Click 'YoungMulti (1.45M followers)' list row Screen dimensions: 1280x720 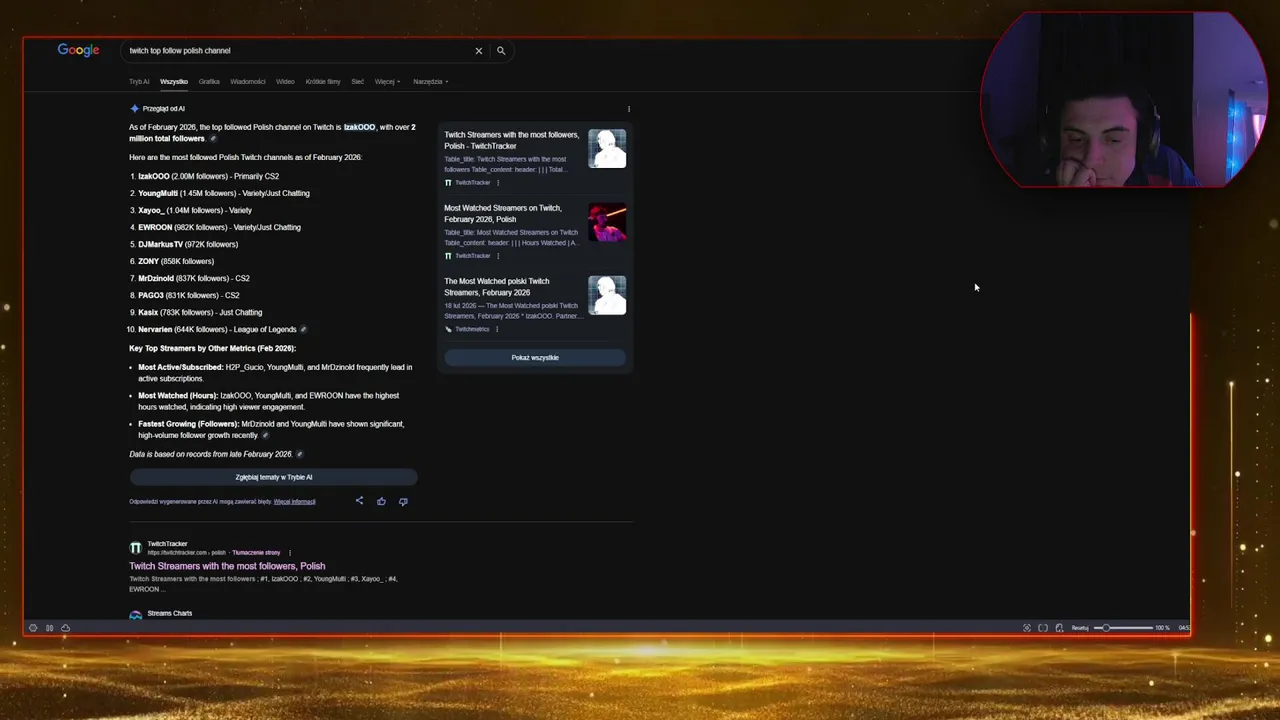pyautogui.click(x=224, y=193)
